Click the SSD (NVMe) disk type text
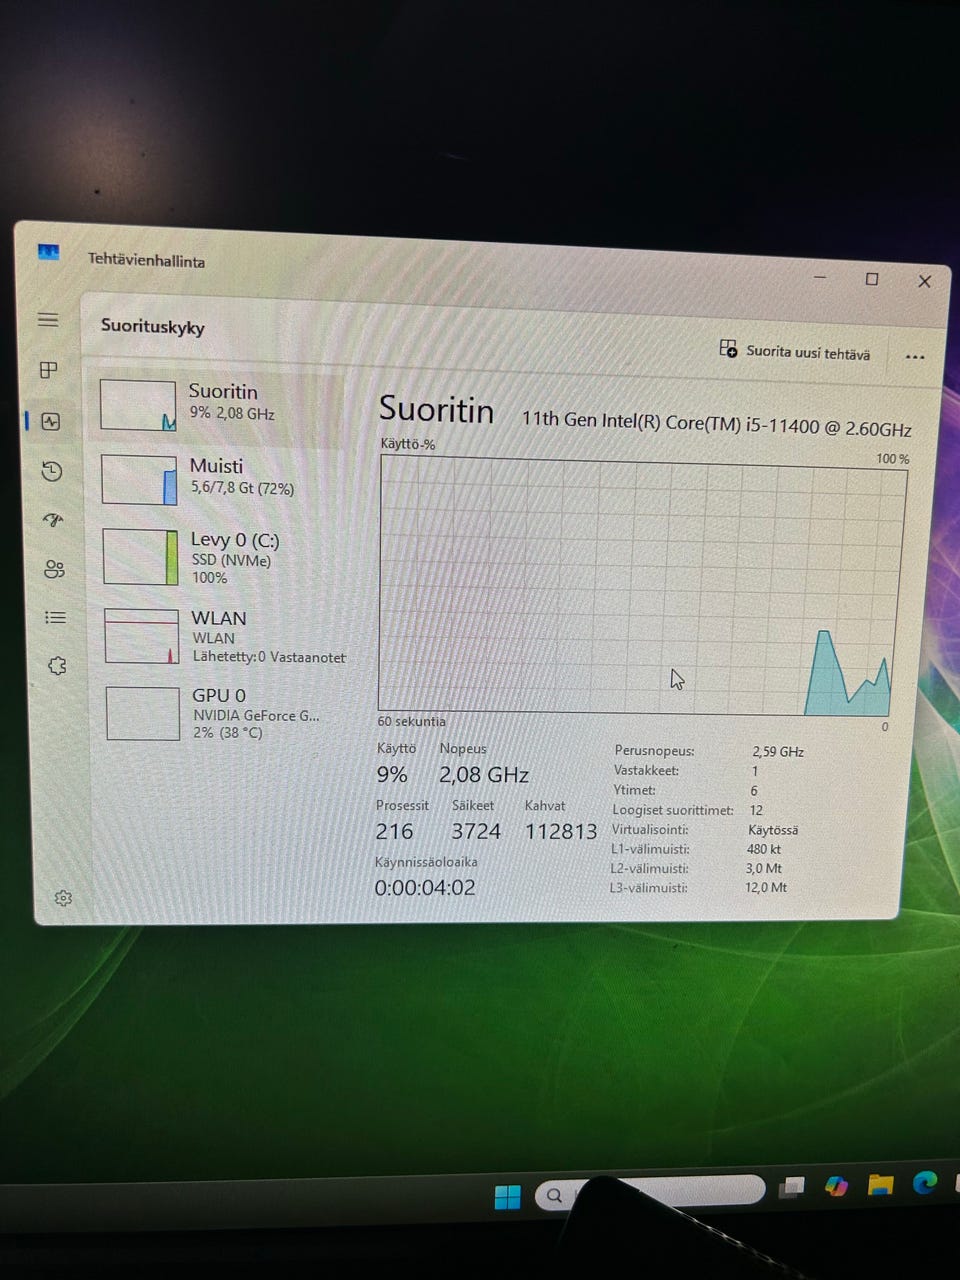 tap(231, 560)
